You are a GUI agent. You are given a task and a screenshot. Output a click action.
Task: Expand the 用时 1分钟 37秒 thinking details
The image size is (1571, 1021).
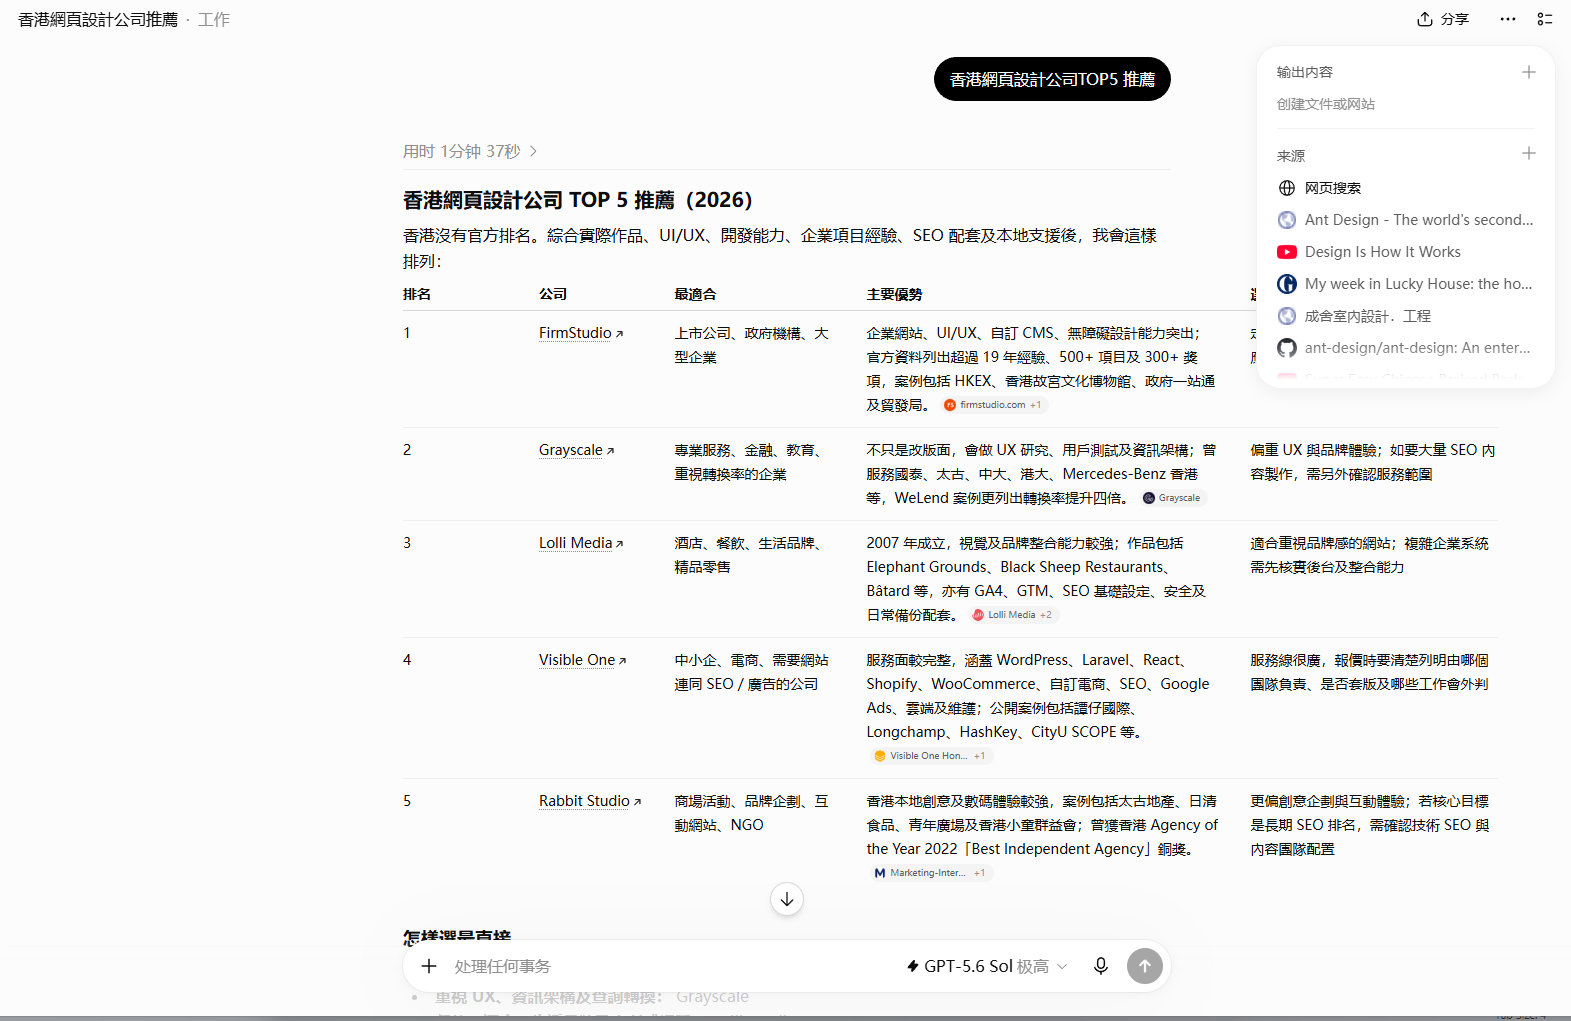[470, 151]
